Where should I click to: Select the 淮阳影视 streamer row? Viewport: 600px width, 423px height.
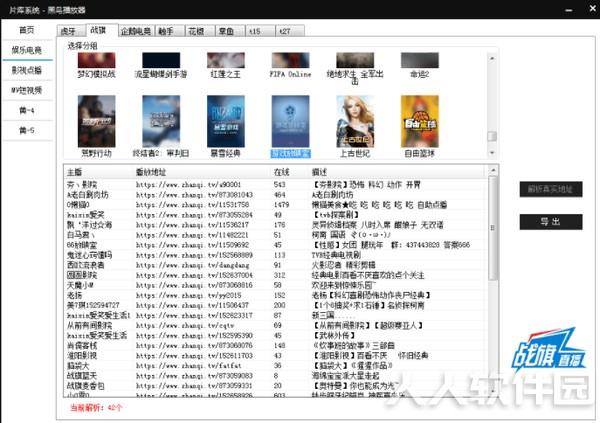pyautogui.click(x=276, y=356)
